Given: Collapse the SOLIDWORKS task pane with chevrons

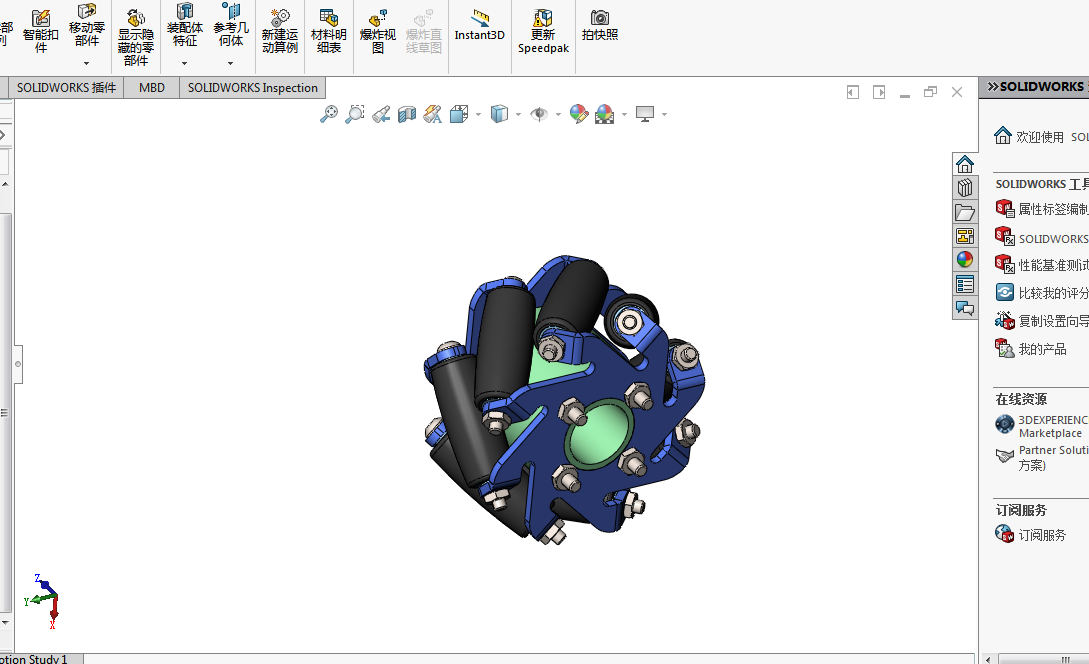Looking at the screenshot, I should [x=992, y=87].
